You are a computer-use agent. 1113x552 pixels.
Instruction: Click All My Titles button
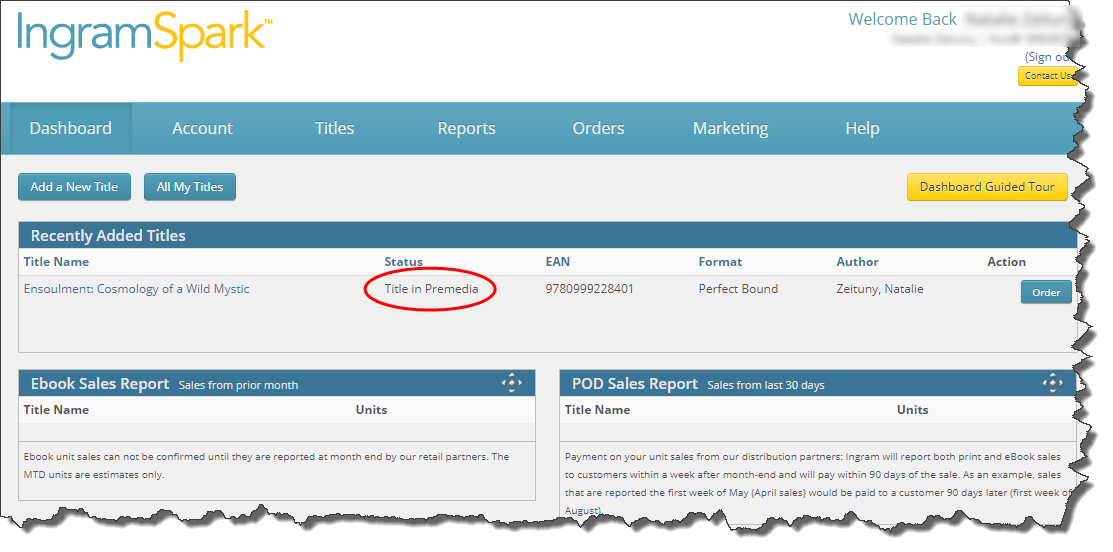point(190,187)
